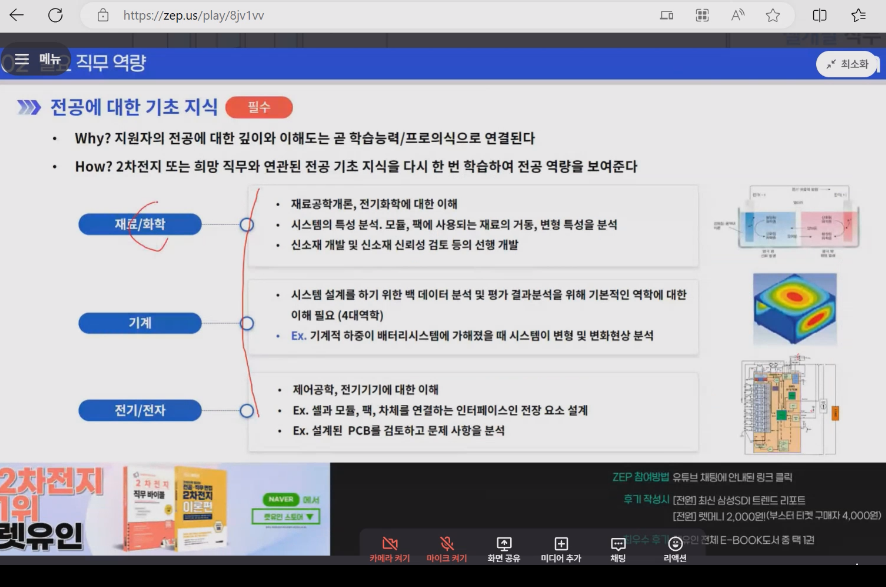Open browser split screen view
Viewport: 886px width, 587px height.
tap(820, 15)
